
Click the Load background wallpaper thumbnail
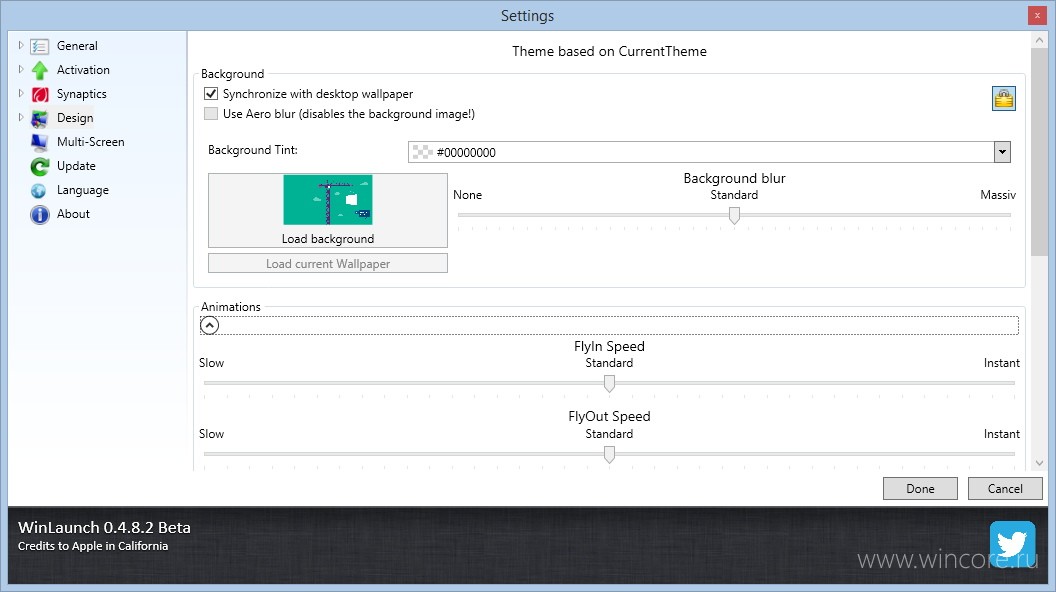click(328, 199)
